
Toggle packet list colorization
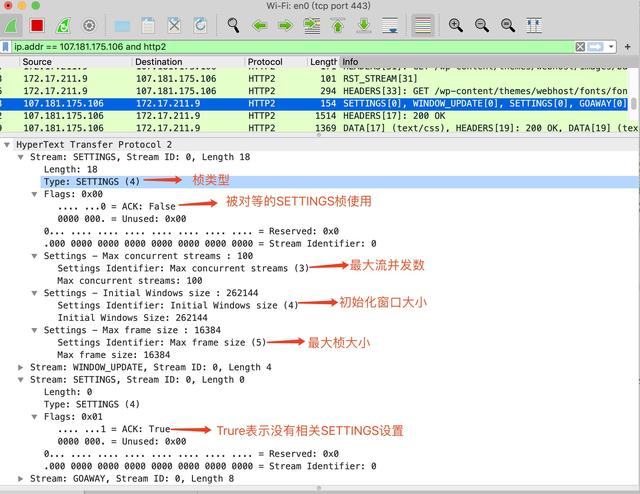pos(423,25)
